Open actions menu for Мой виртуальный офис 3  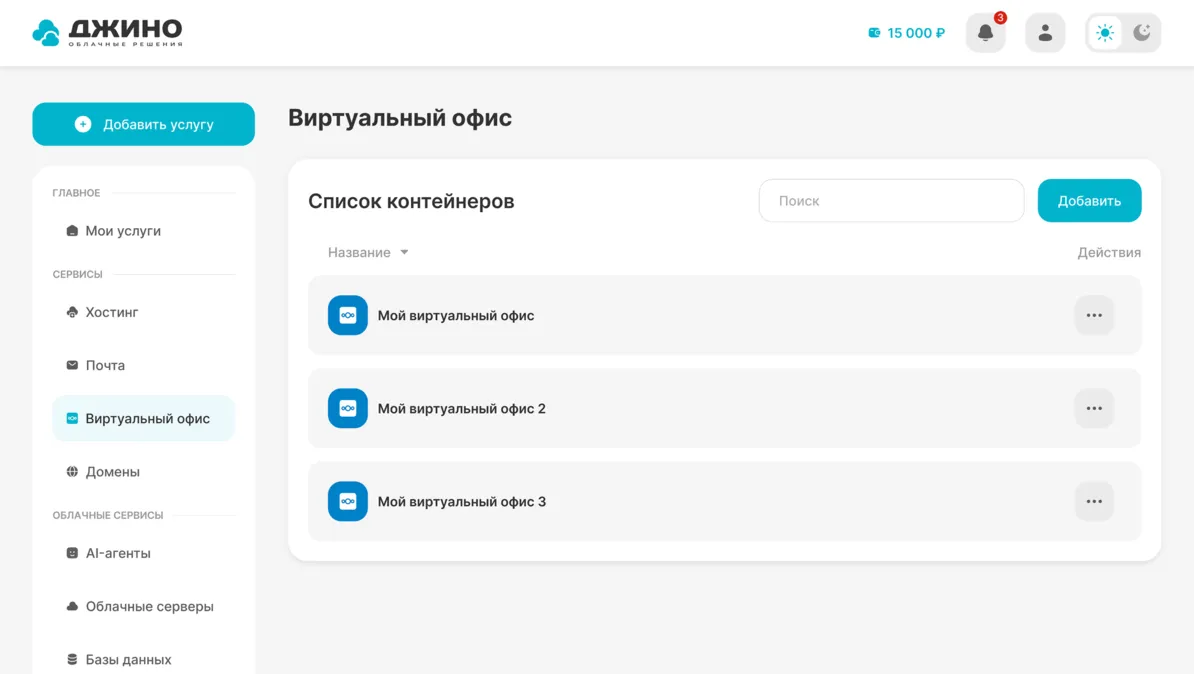(x=1094, y=501)
